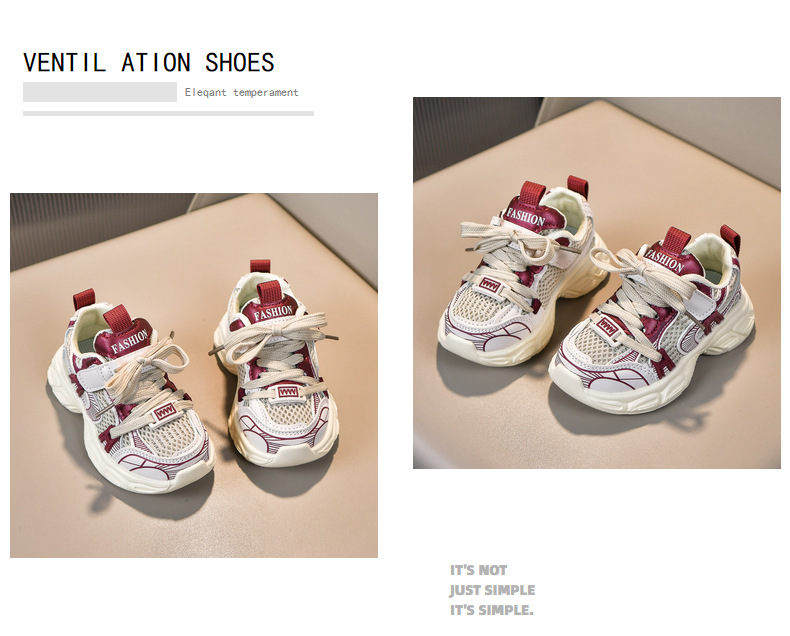Click red lace tag on right photo's lower shoe
This screenshot has height=636, width=790.
608,327
